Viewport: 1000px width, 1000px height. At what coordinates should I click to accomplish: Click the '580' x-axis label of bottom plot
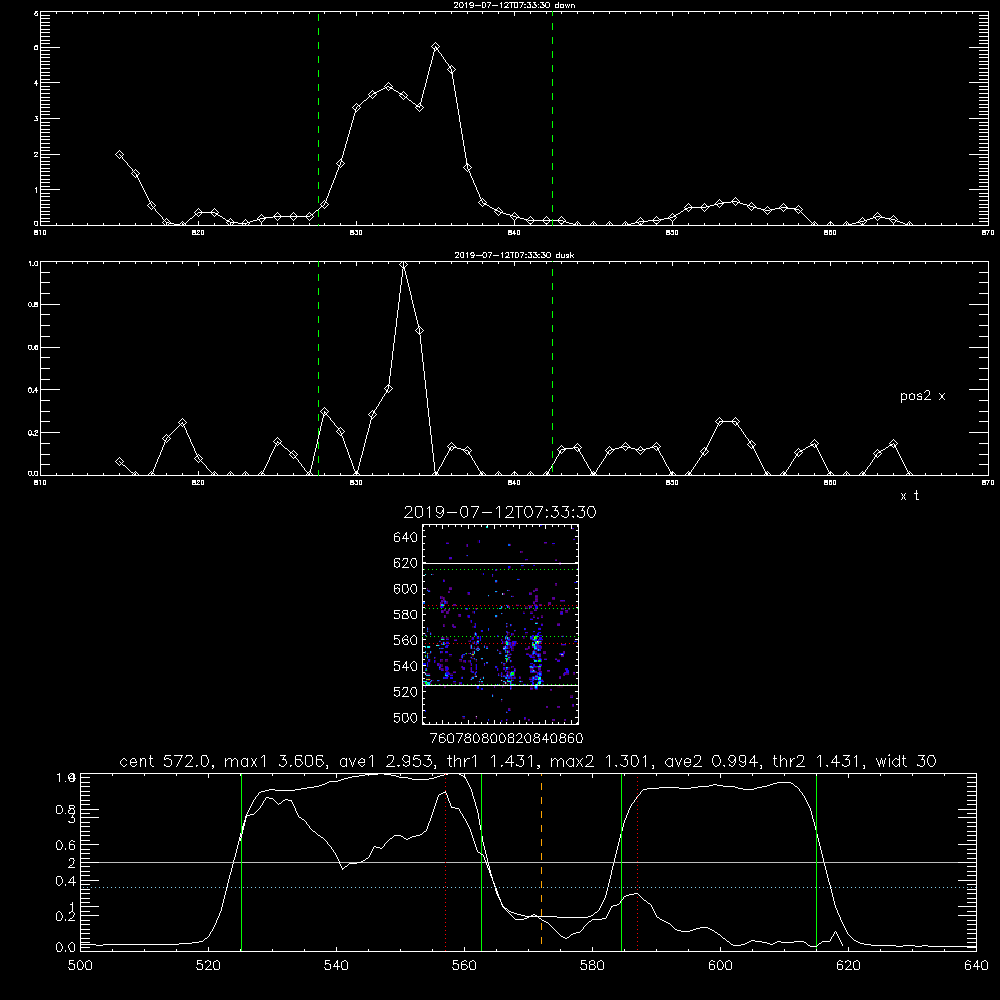point(592,966)
